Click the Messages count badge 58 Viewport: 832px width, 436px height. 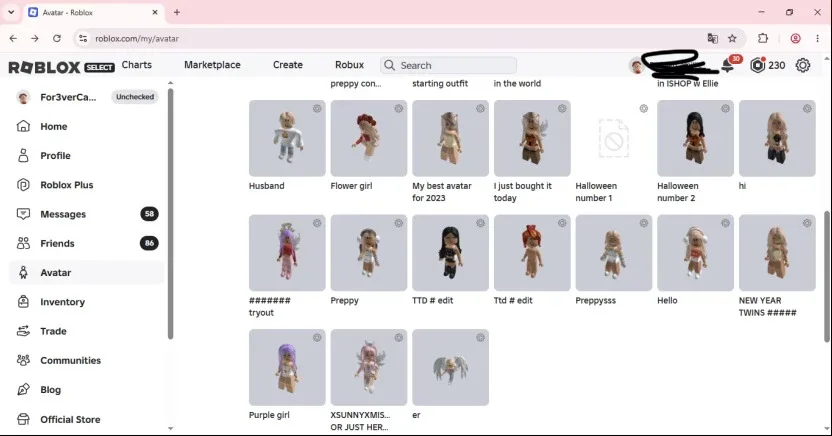point(150,214)
